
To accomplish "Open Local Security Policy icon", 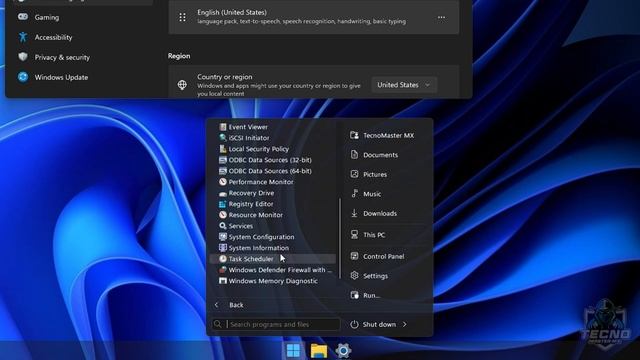I will (222, 149).
